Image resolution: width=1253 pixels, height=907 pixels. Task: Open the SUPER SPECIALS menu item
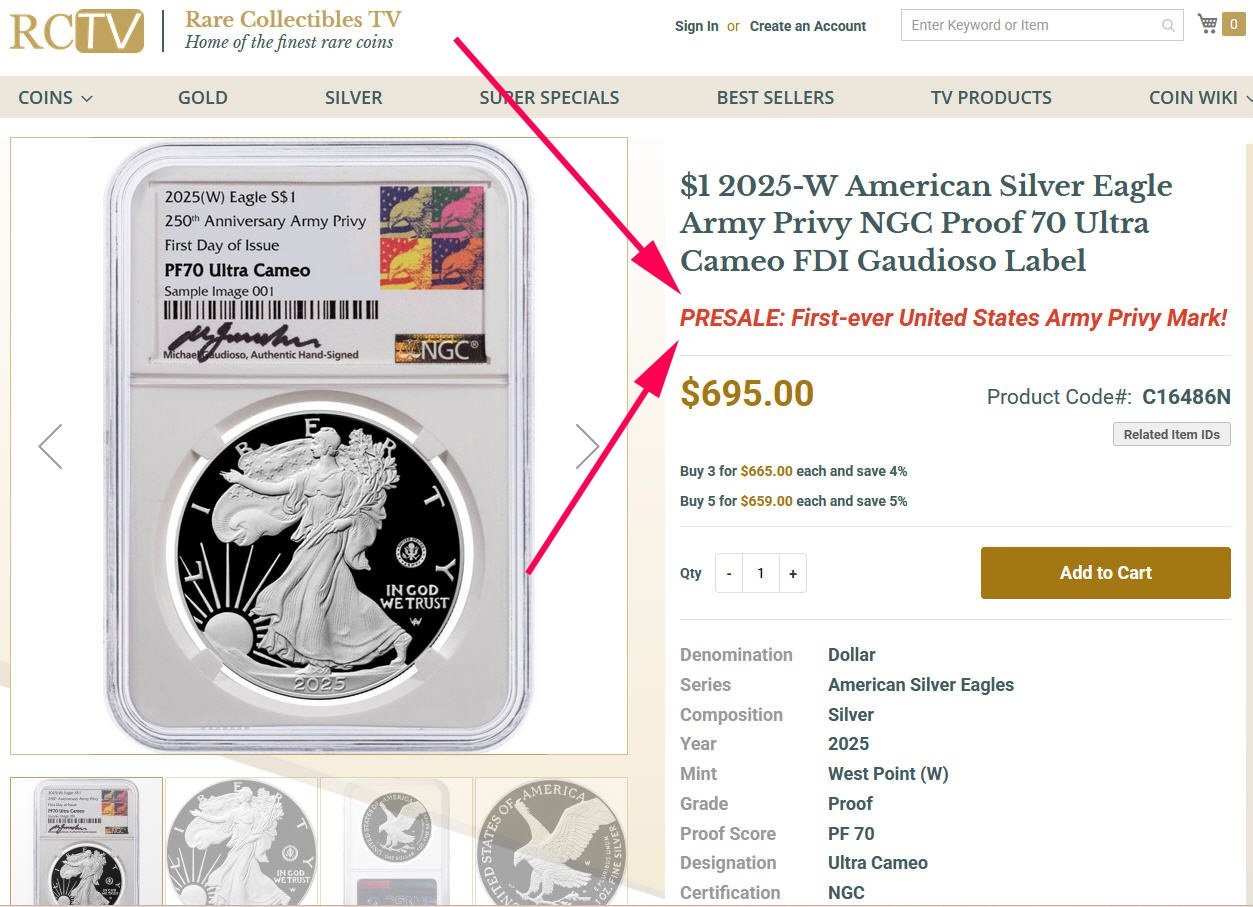[x=549, y=97]
